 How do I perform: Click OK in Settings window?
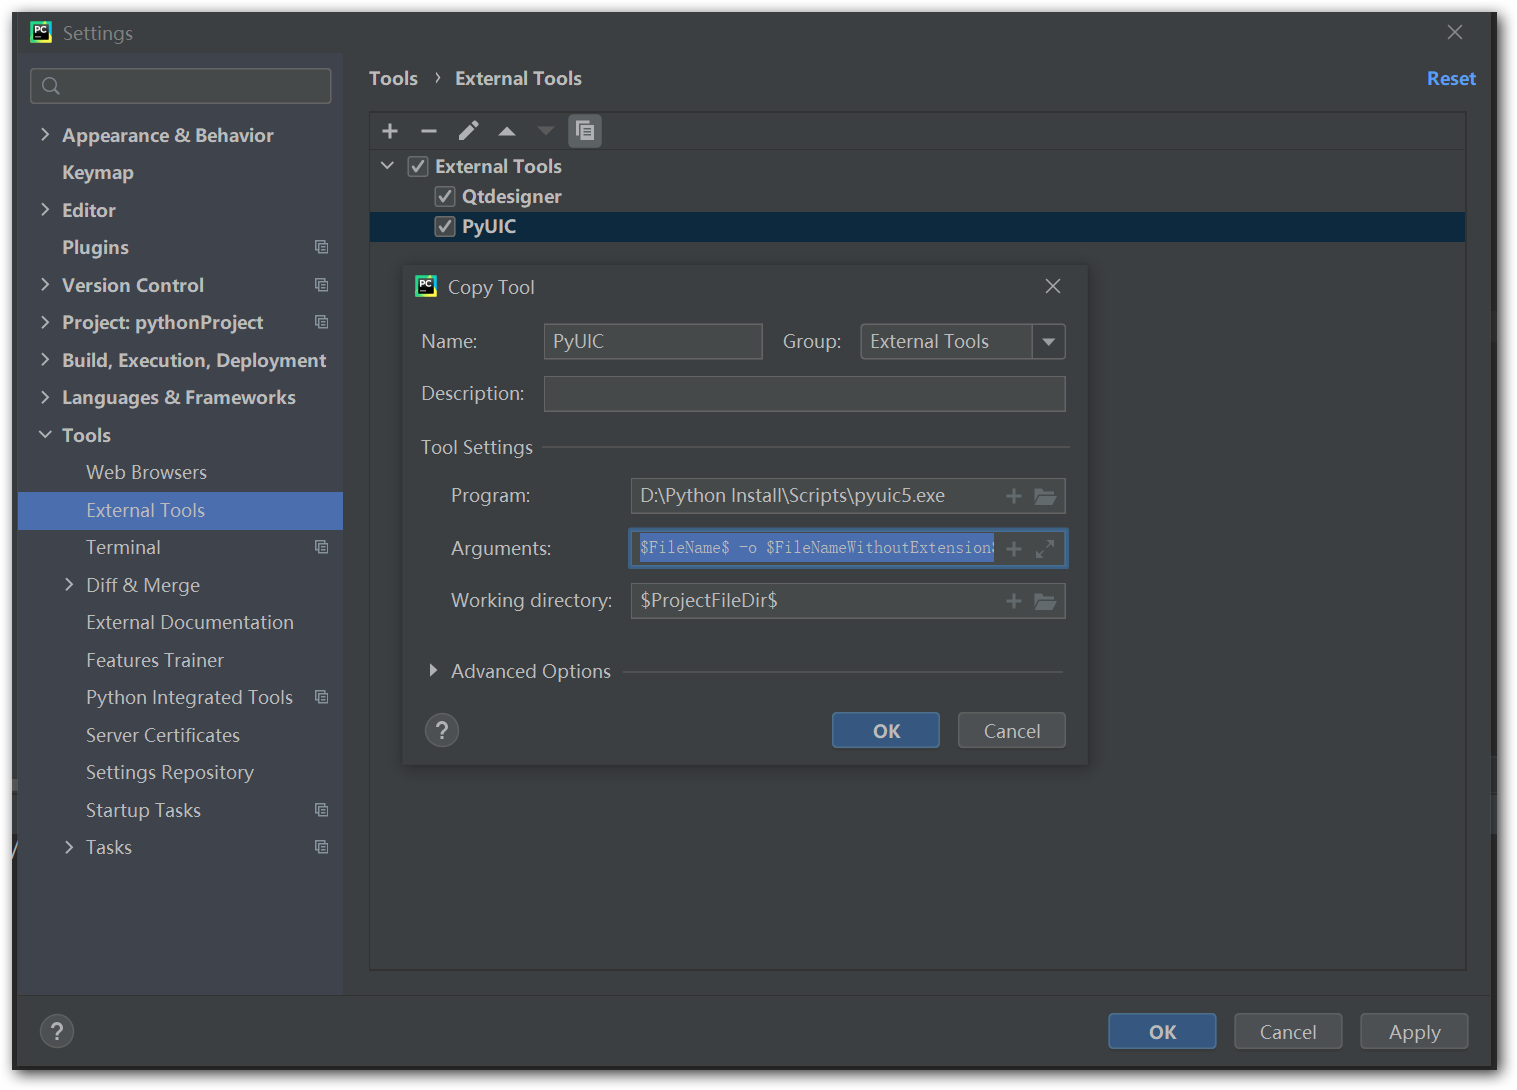point(1162,1031)
